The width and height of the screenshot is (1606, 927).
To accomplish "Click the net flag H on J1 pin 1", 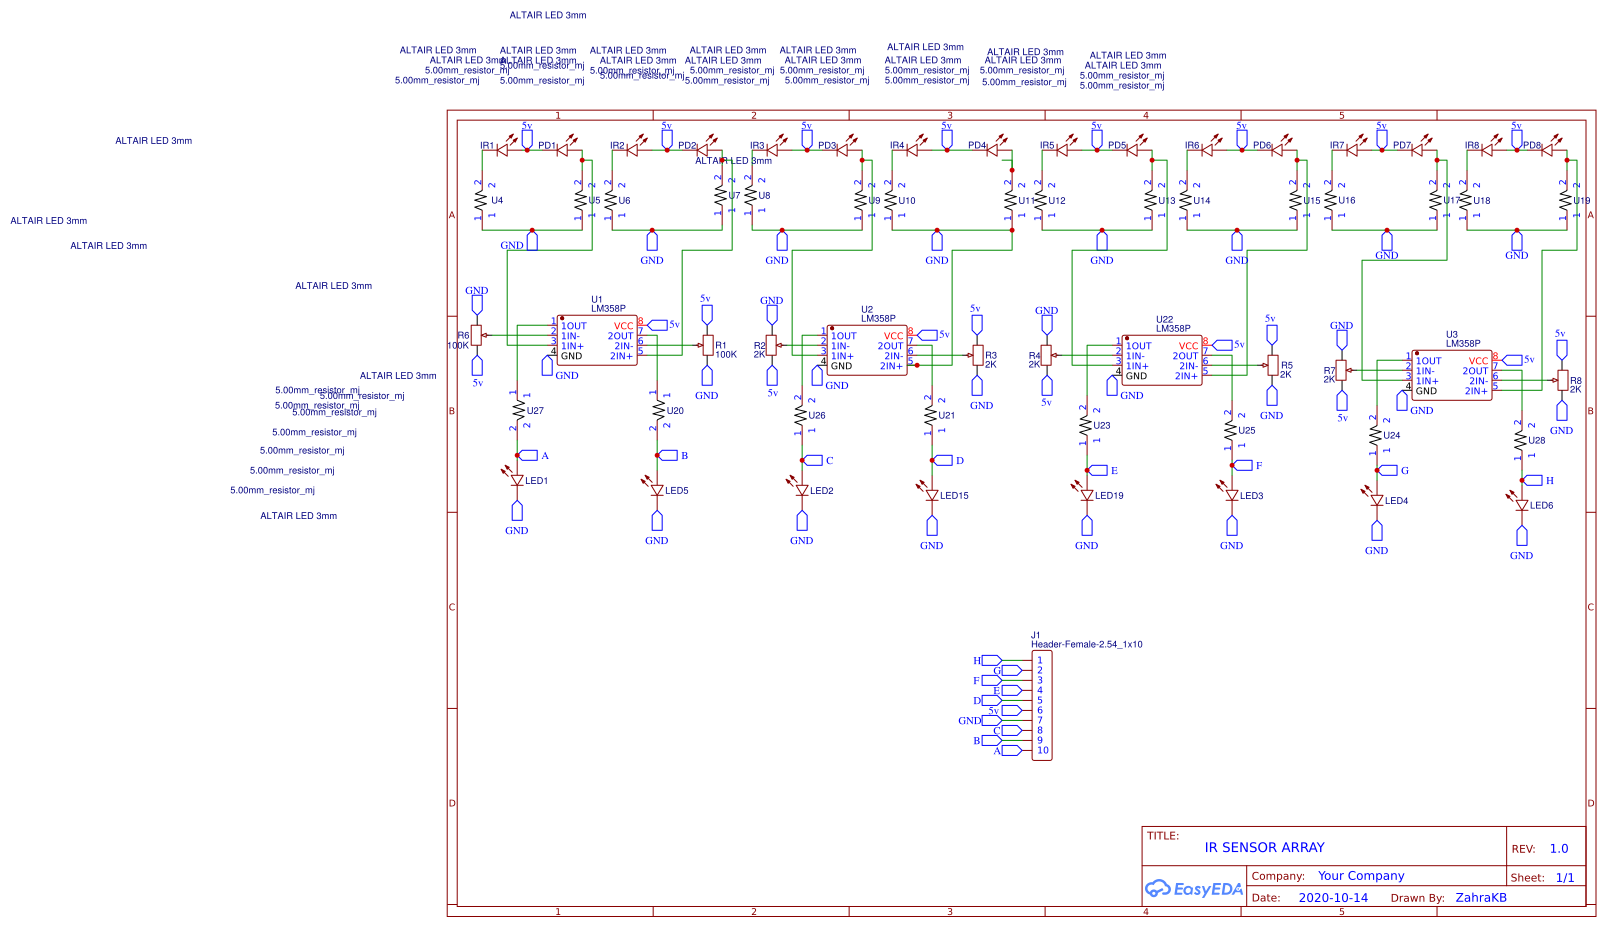I will pyautogui.click(x=990, y=660).
